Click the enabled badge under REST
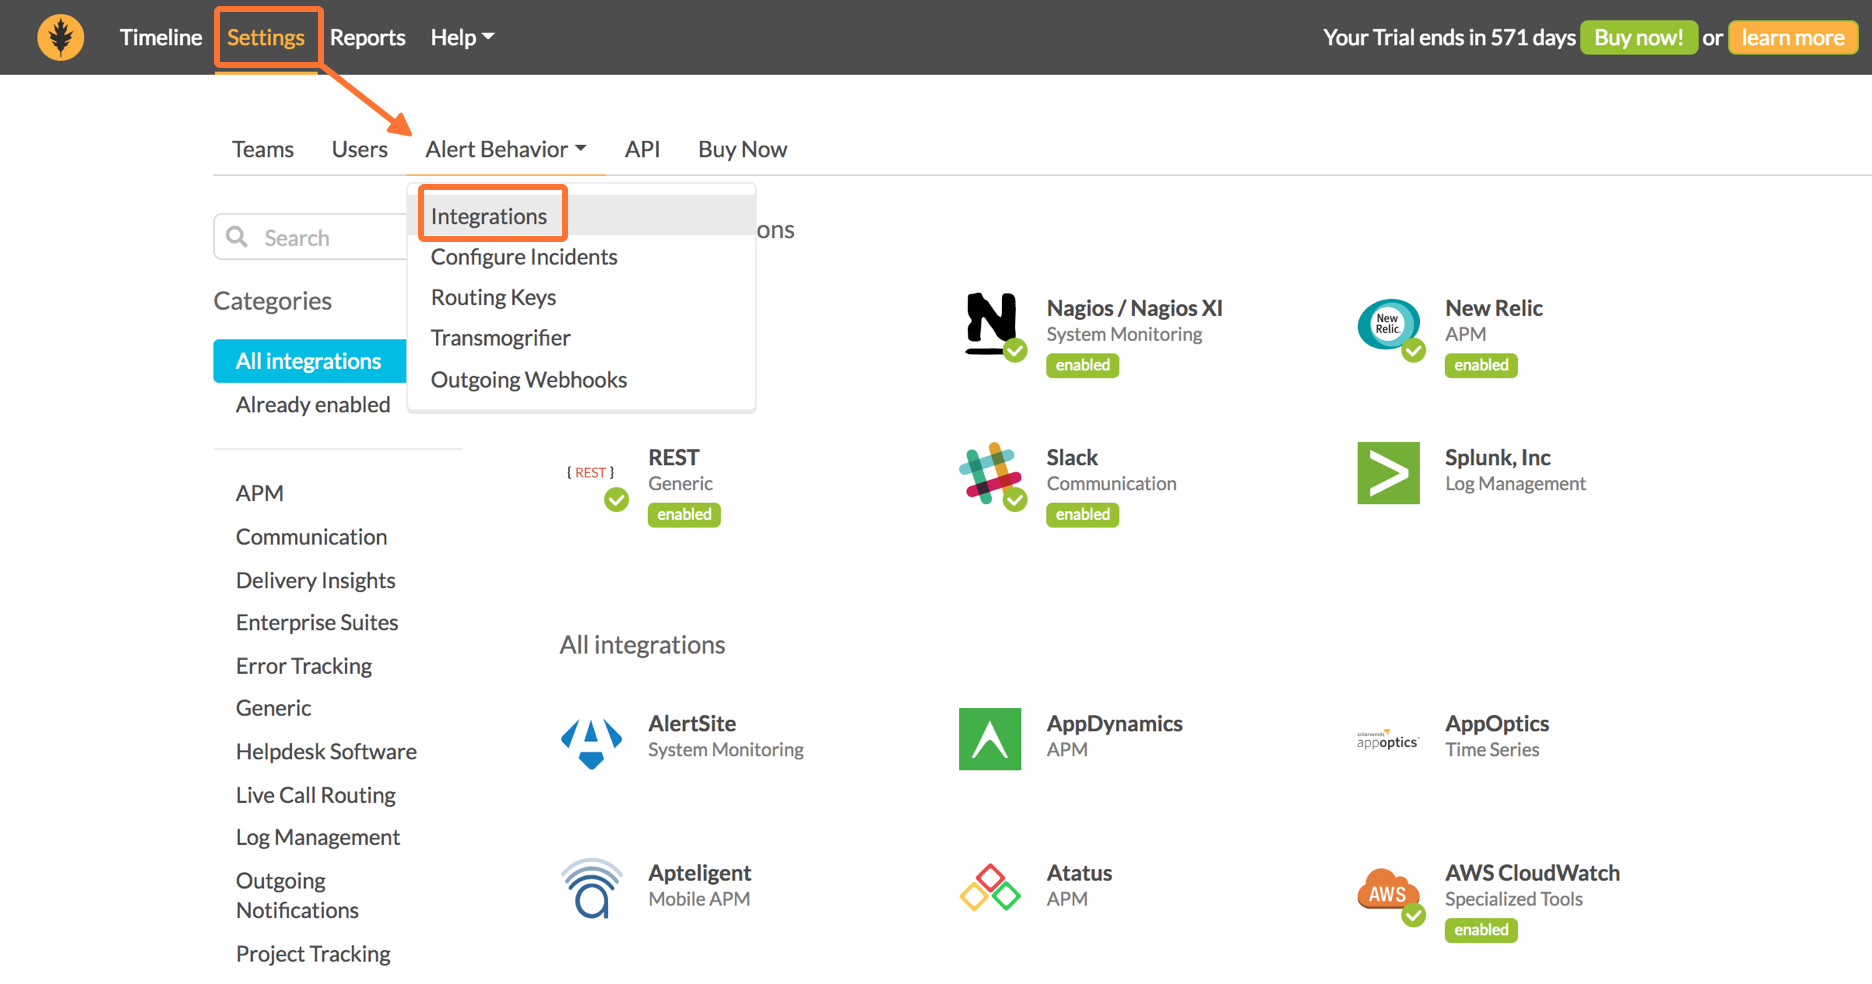Screen dimensions: 1872x984 [684, 514]
